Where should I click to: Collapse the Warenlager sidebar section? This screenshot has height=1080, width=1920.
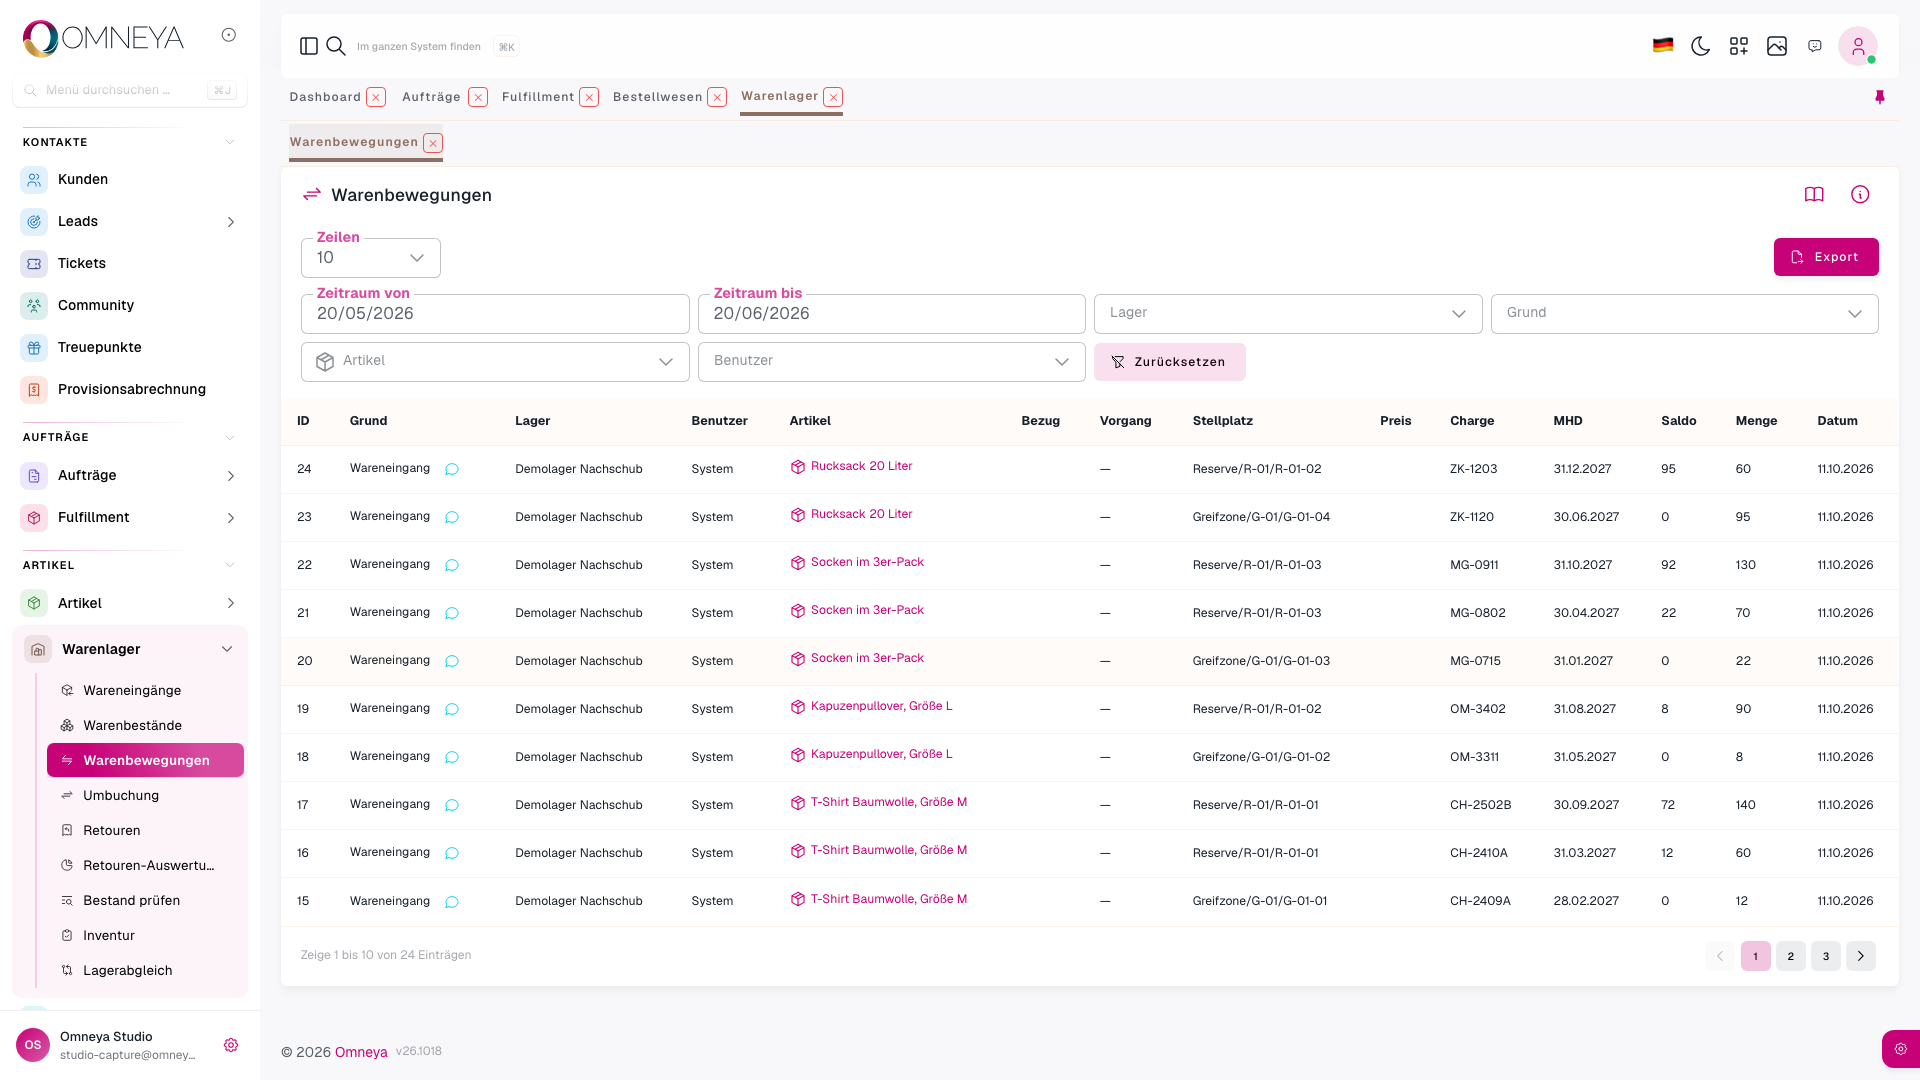pyautogui.click(x=227, y=649)
